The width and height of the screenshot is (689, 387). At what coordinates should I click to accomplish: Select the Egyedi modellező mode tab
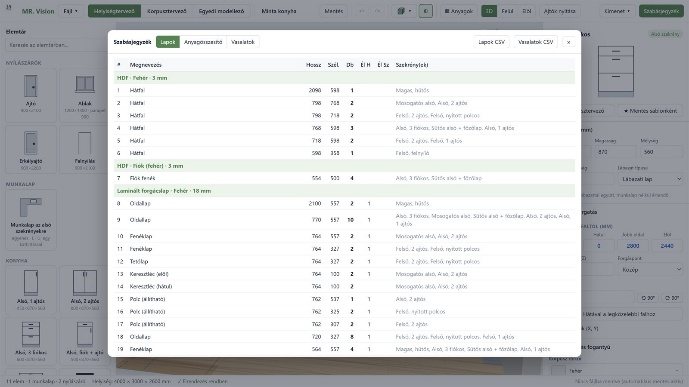(x=221, y=11)
